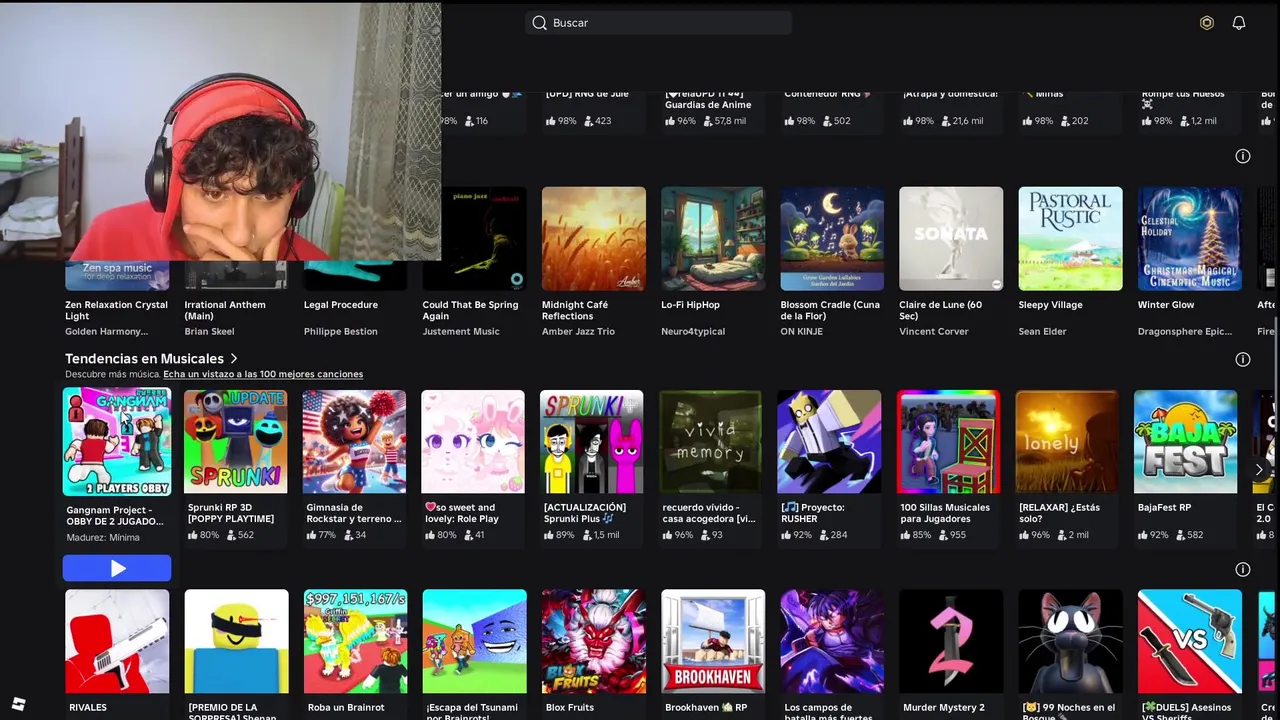The image size is (1280, 720).
Task: Open the Robux icon in top bar
Action: (x=1207, y=23)
